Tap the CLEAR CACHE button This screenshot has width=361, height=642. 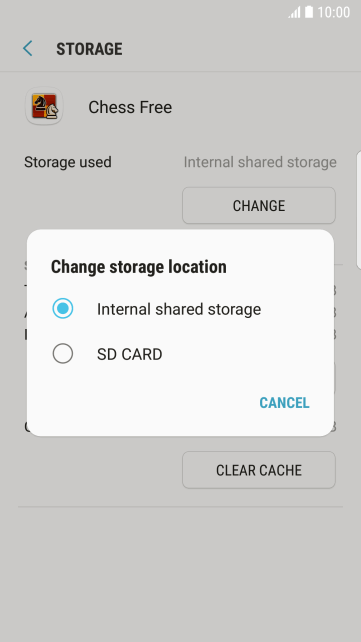259,470
